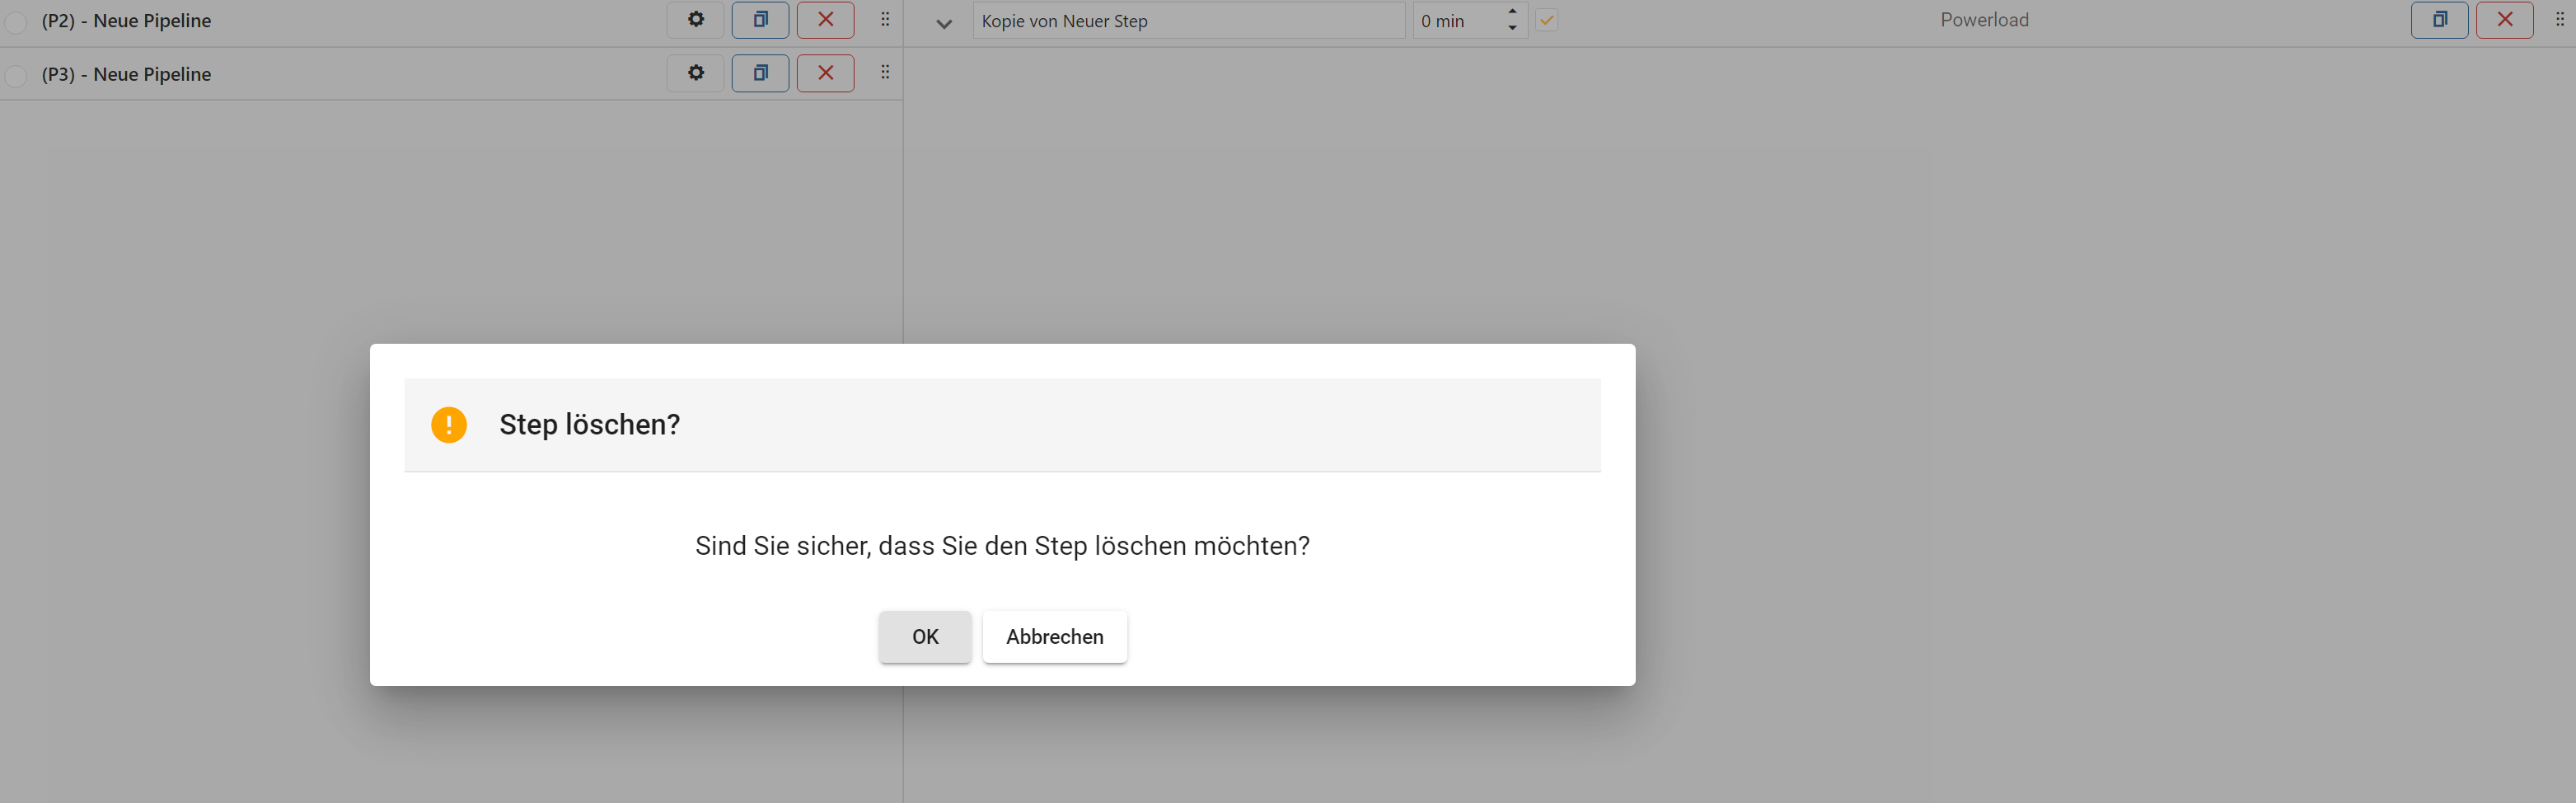The height and width of the screenshot is (803, 2576).
Task: Increase the step duration with the up arrow
Action: pos(1511,13)
